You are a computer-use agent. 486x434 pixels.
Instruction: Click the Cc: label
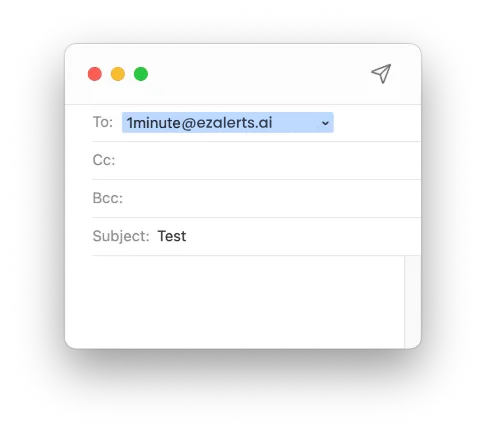point(104,160)
